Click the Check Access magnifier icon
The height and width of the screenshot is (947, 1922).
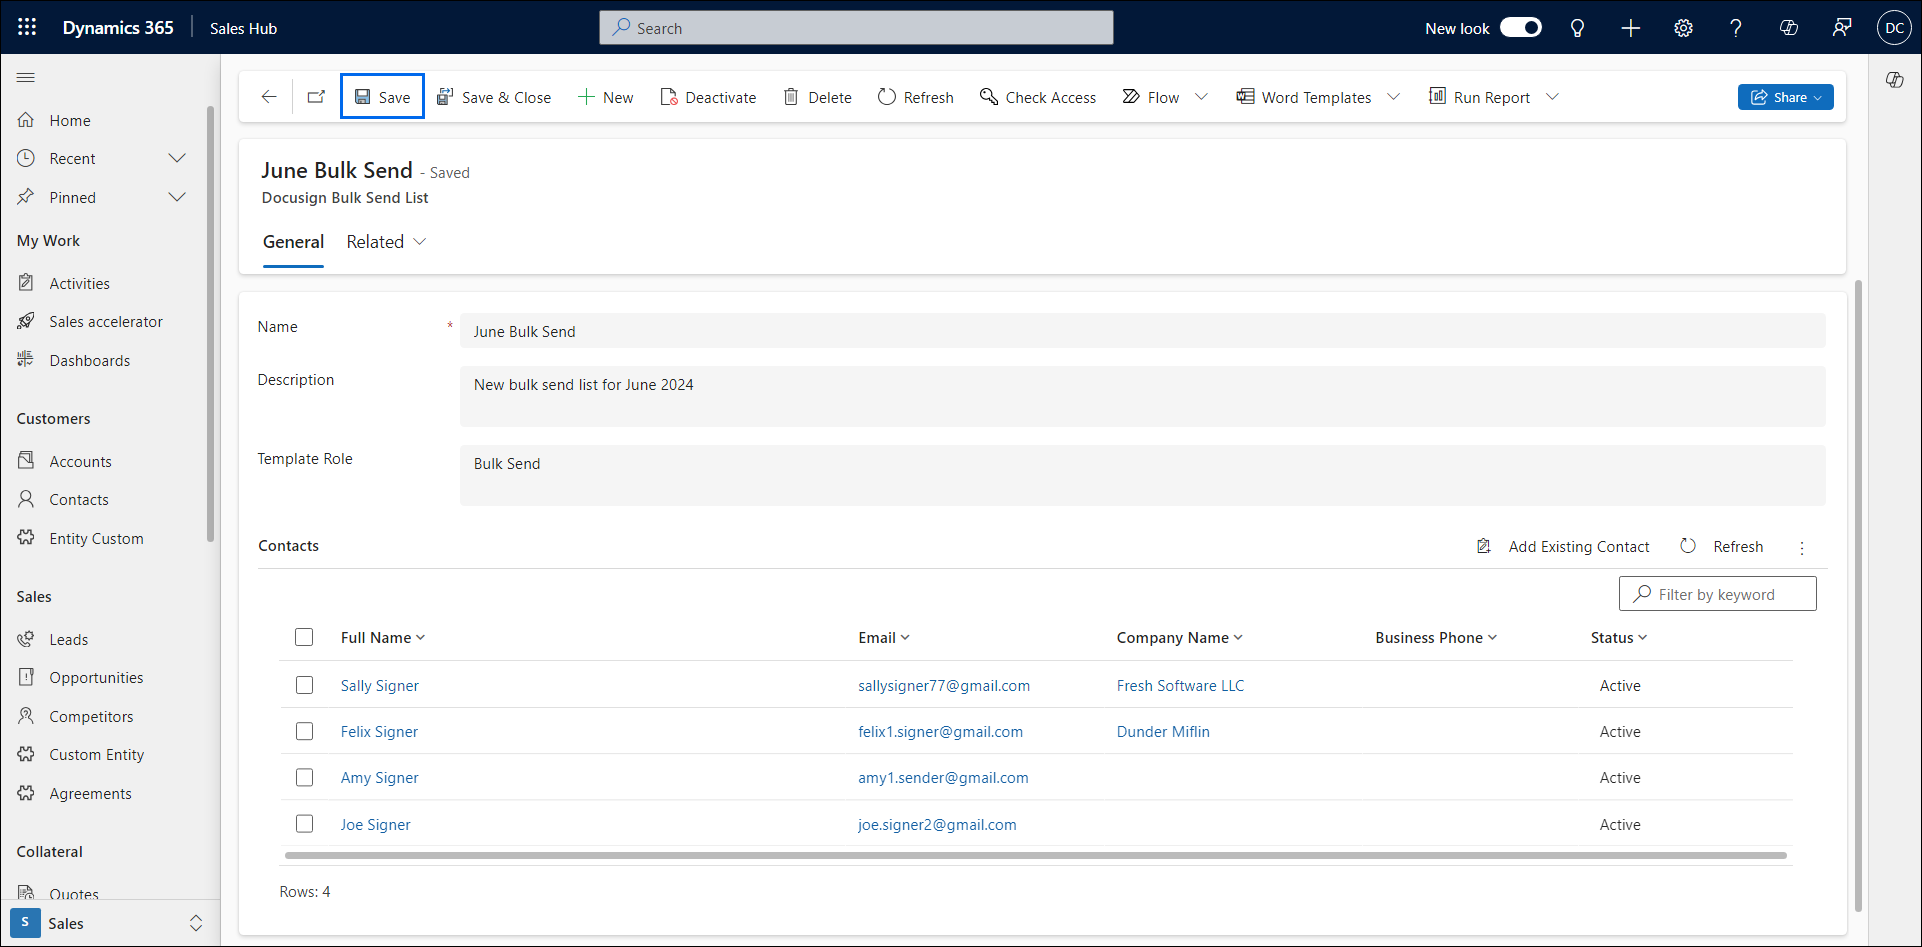[989, 96]
